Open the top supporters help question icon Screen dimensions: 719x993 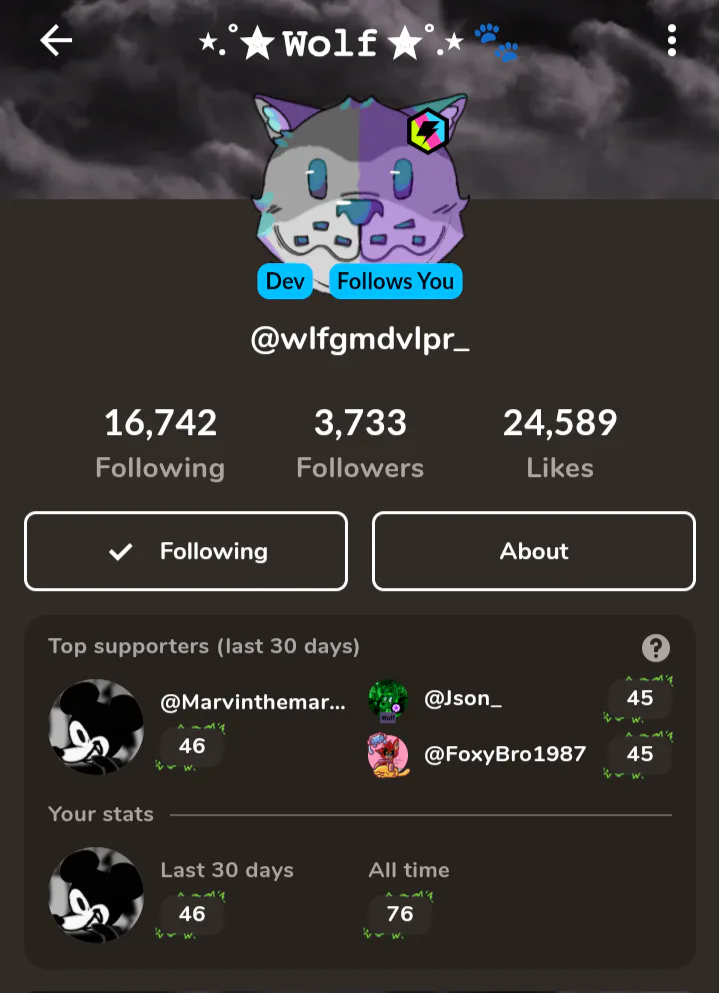656,648
